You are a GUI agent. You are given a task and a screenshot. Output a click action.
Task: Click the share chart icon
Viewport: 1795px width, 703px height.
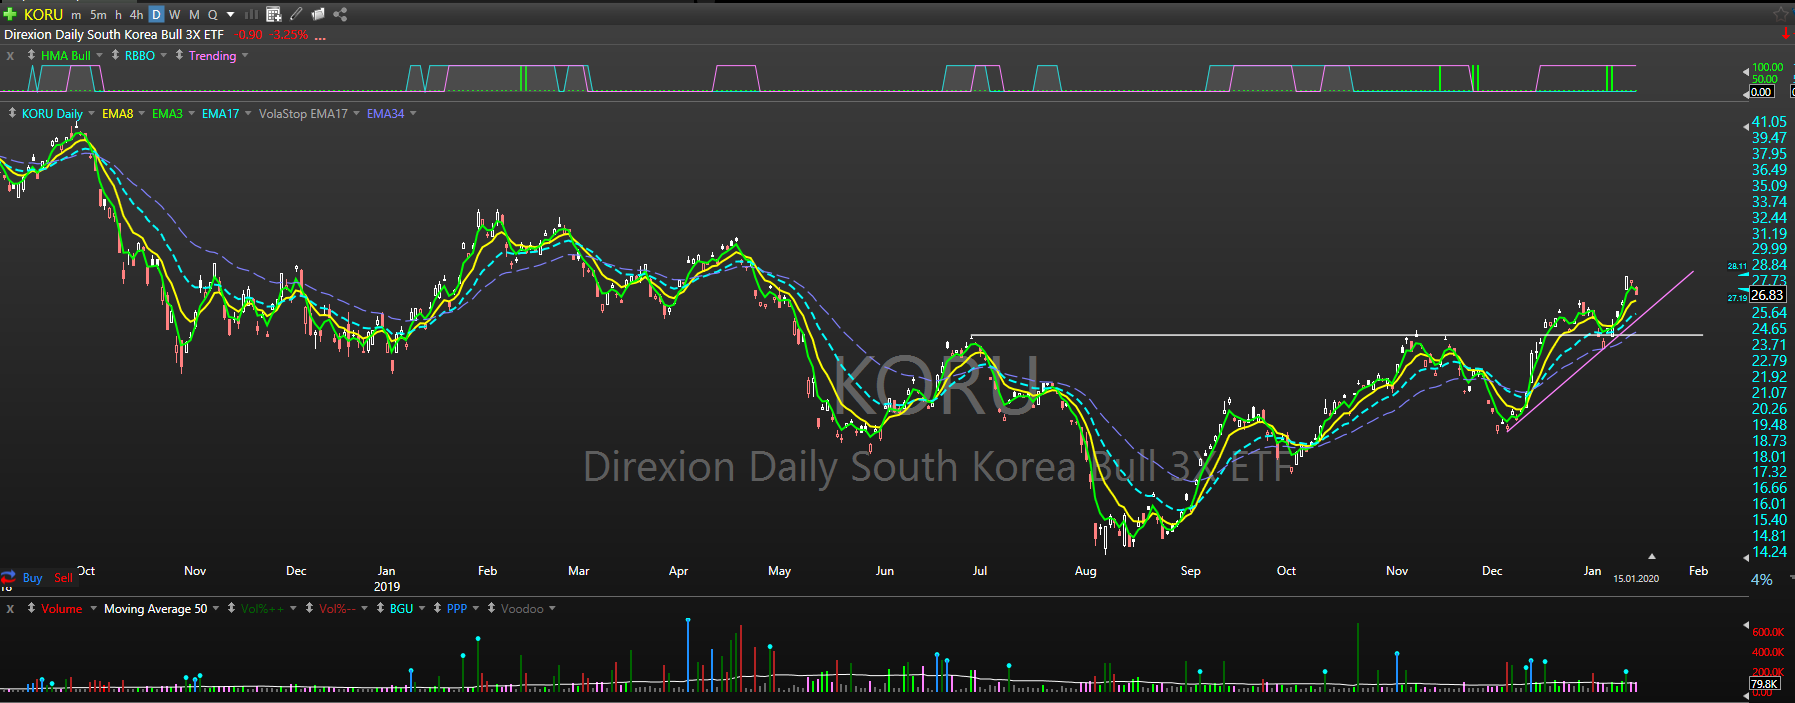coord(340,14)
